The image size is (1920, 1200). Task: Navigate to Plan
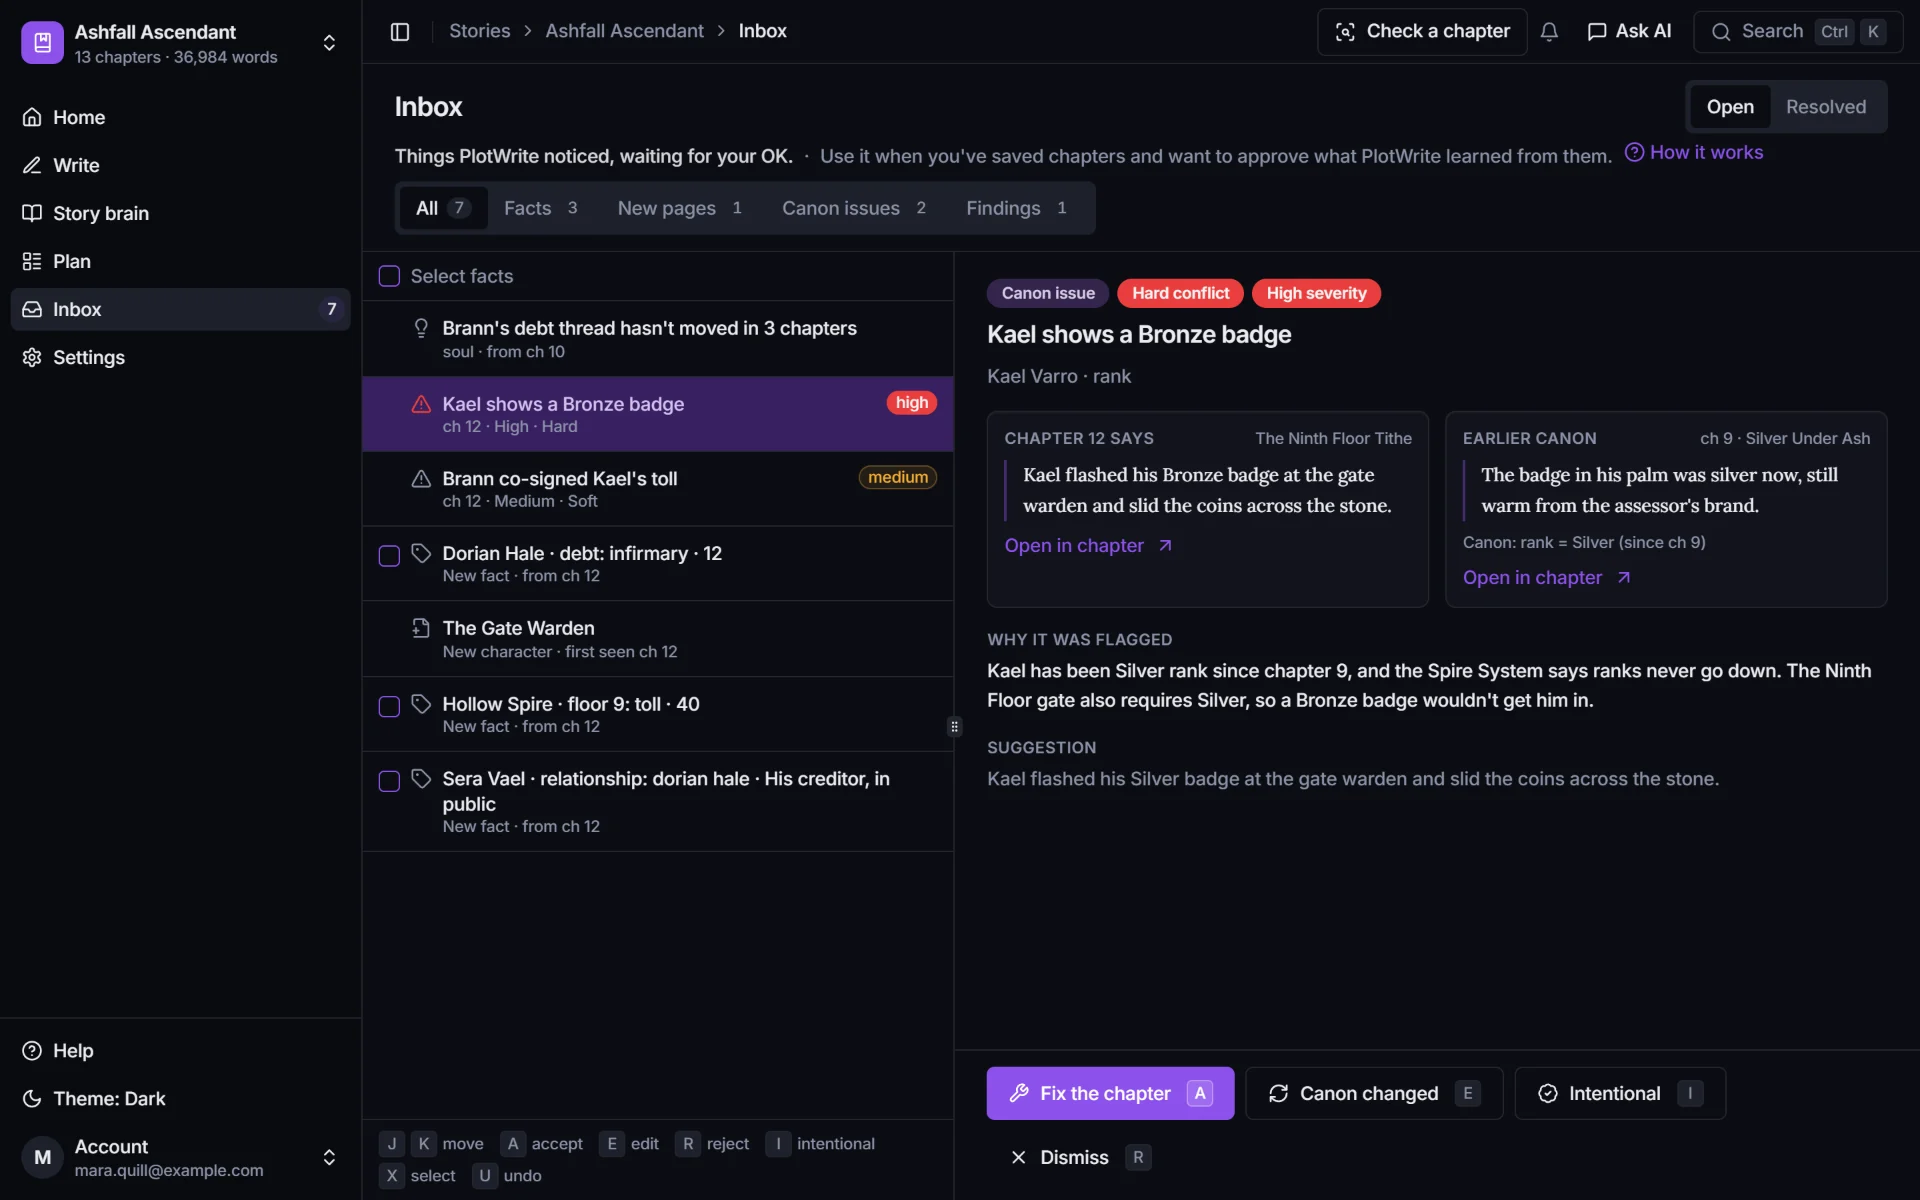point(180,261)
